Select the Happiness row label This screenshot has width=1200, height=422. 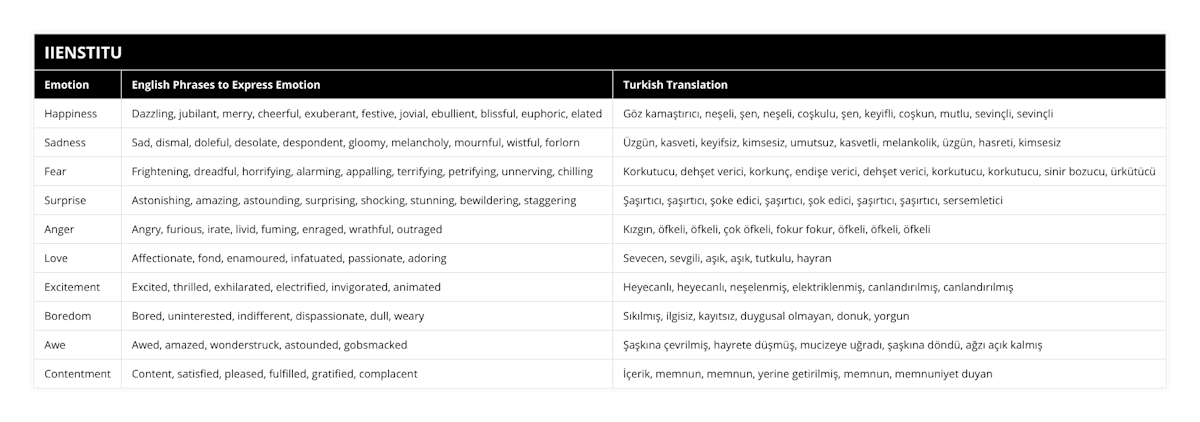(72, 114)
